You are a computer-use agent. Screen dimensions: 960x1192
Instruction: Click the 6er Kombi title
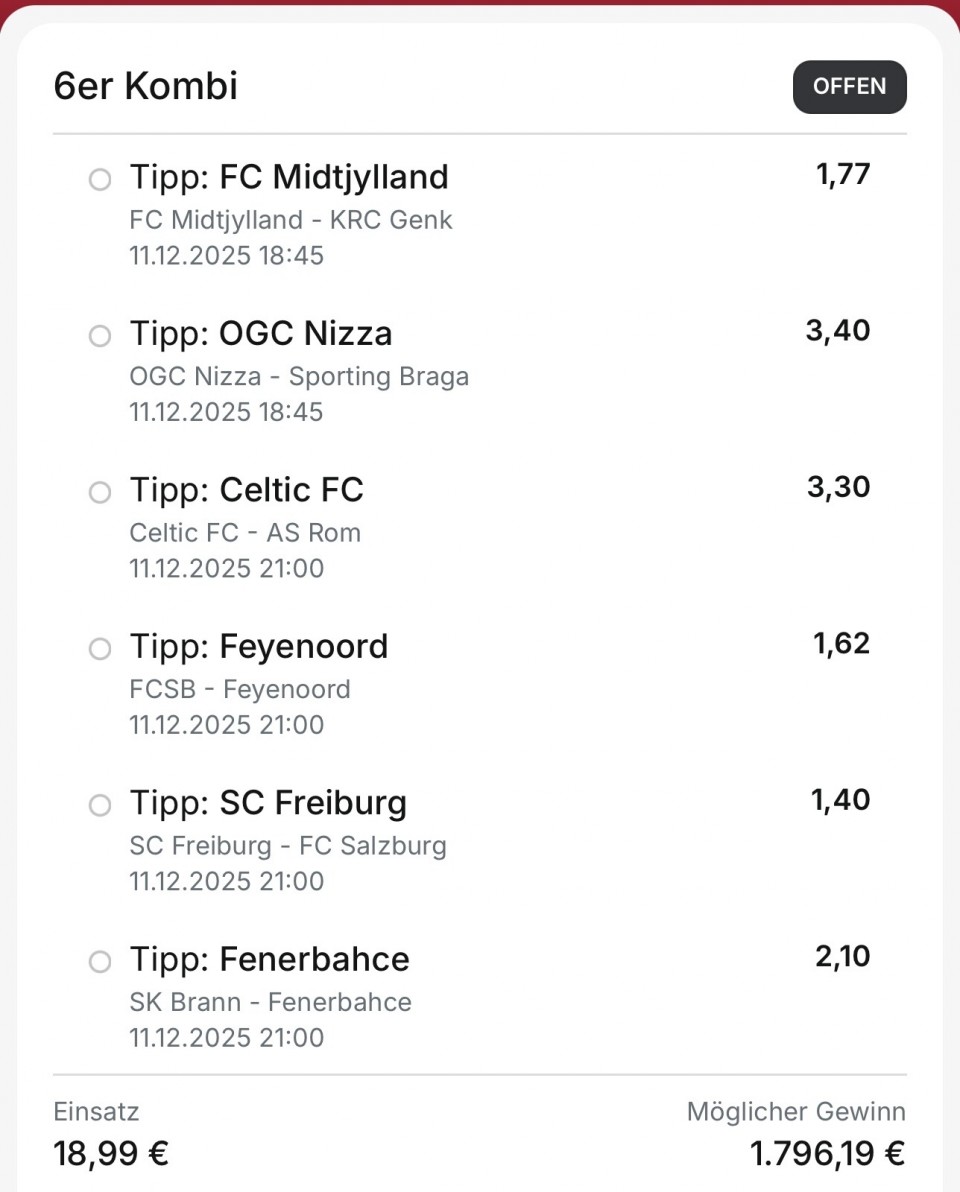coord(146,87)
